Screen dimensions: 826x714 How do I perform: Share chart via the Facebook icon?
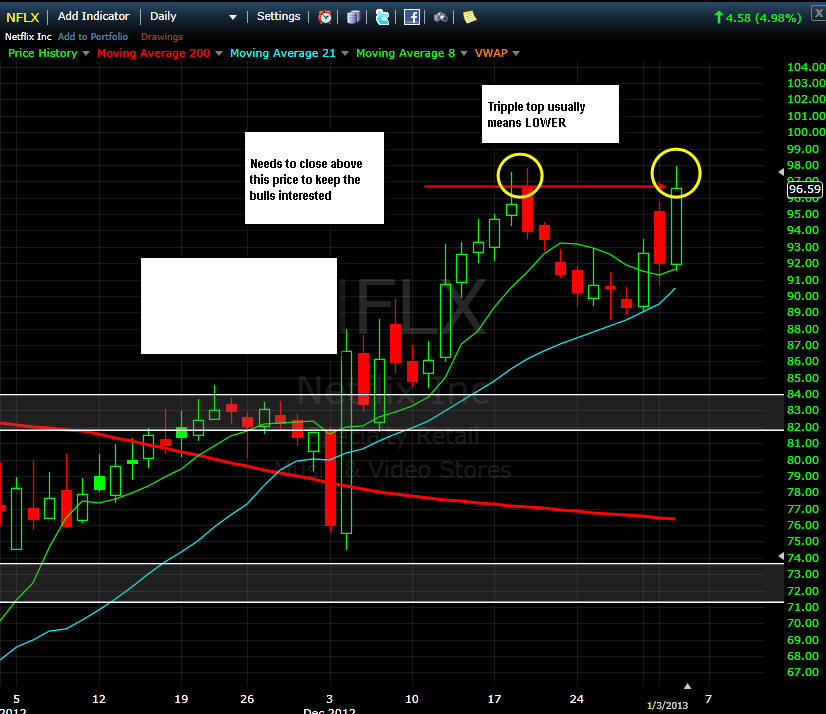pyautogui.click(x=411, y=17)
